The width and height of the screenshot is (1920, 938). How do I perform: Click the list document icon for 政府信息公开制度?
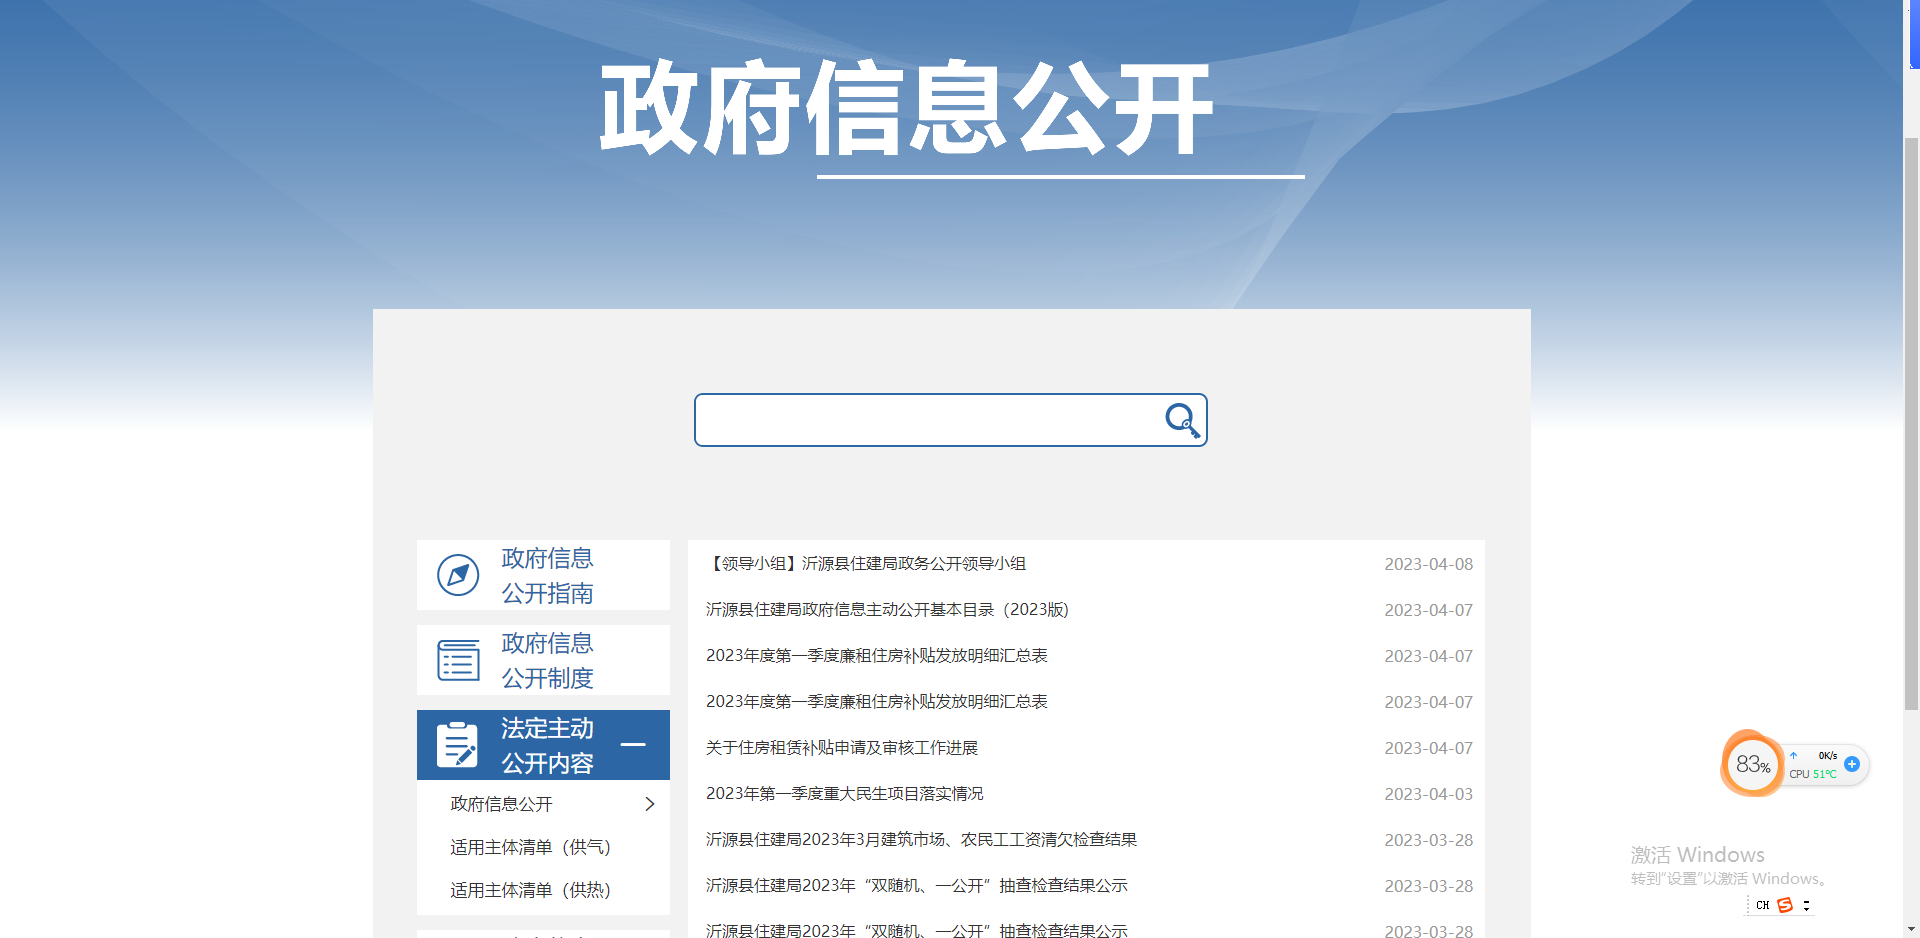(458, 660)
